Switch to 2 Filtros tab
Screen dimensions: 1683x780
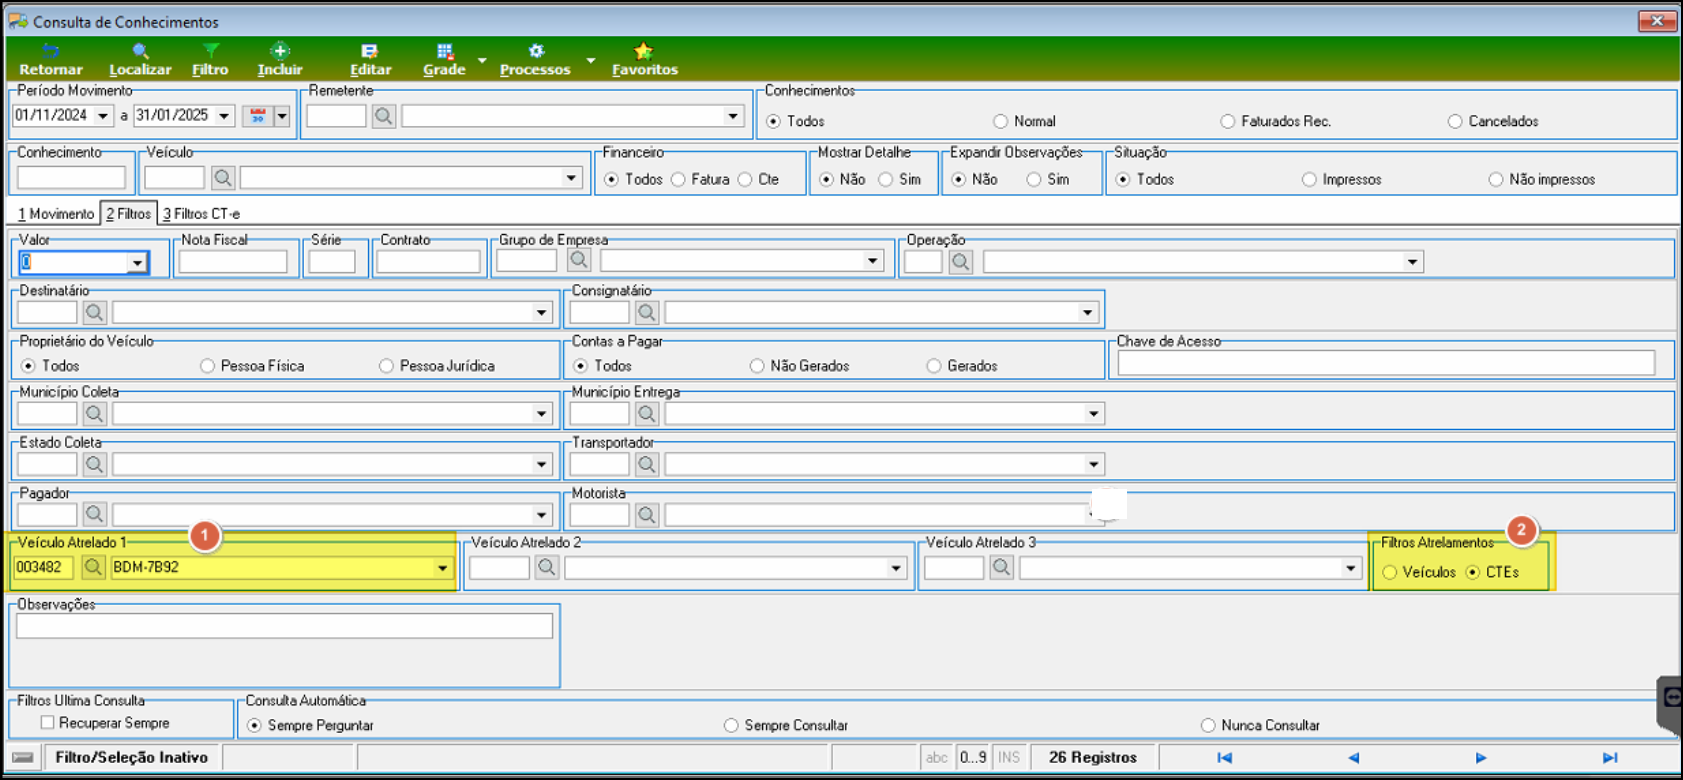(x=129, y=213)
